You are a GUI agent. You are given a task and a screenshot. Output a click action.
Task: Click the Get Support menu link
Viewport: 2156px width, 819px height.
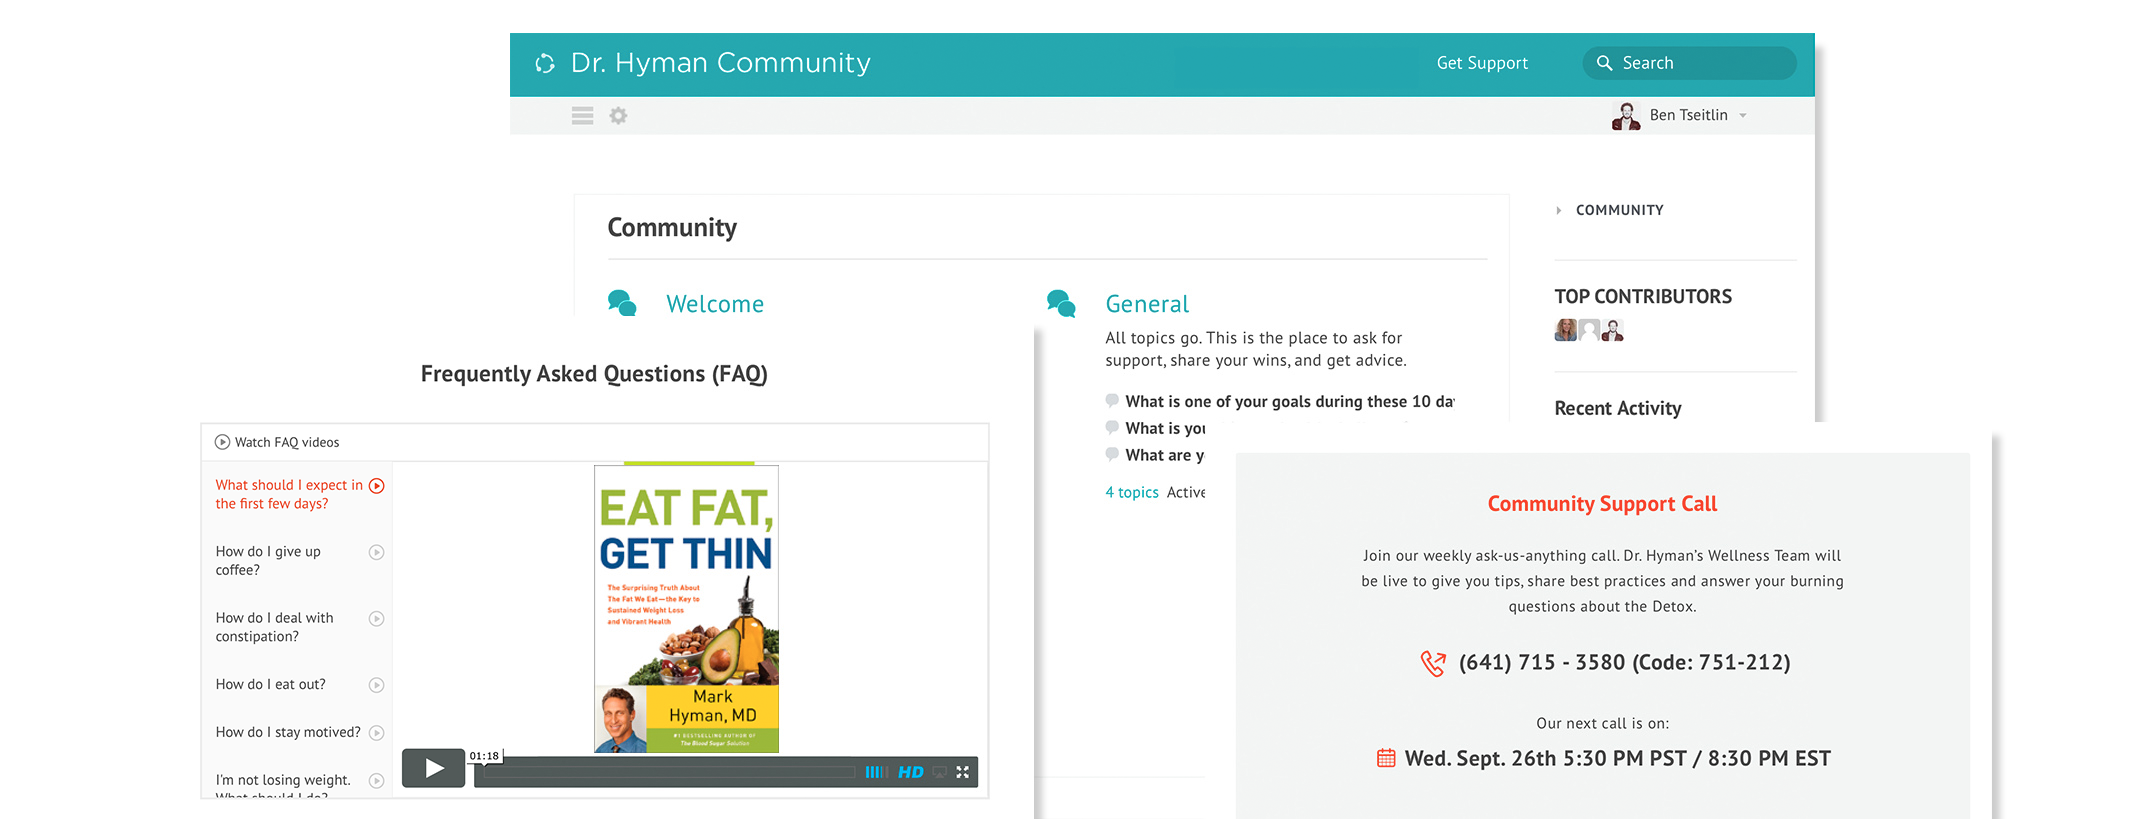click(x=1482, y=63)
